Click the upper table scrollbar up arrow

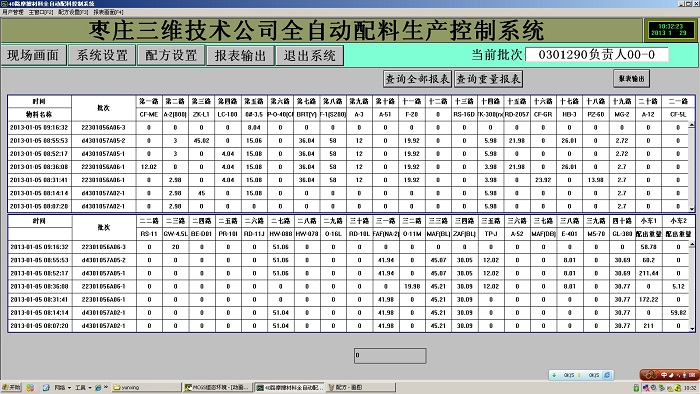pyautogui.click(x=692, y=125)
